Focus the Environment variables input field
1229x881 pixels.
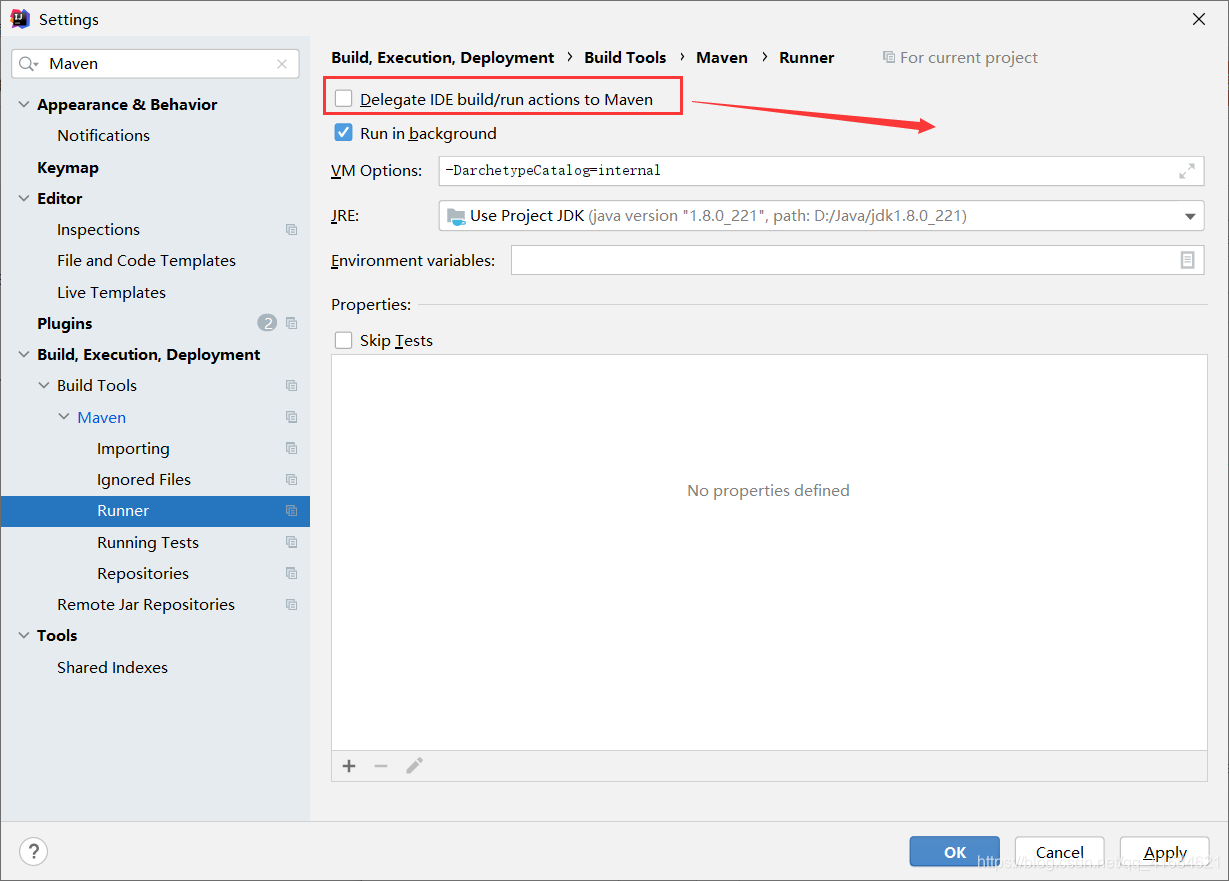click(x=857, y=260)
